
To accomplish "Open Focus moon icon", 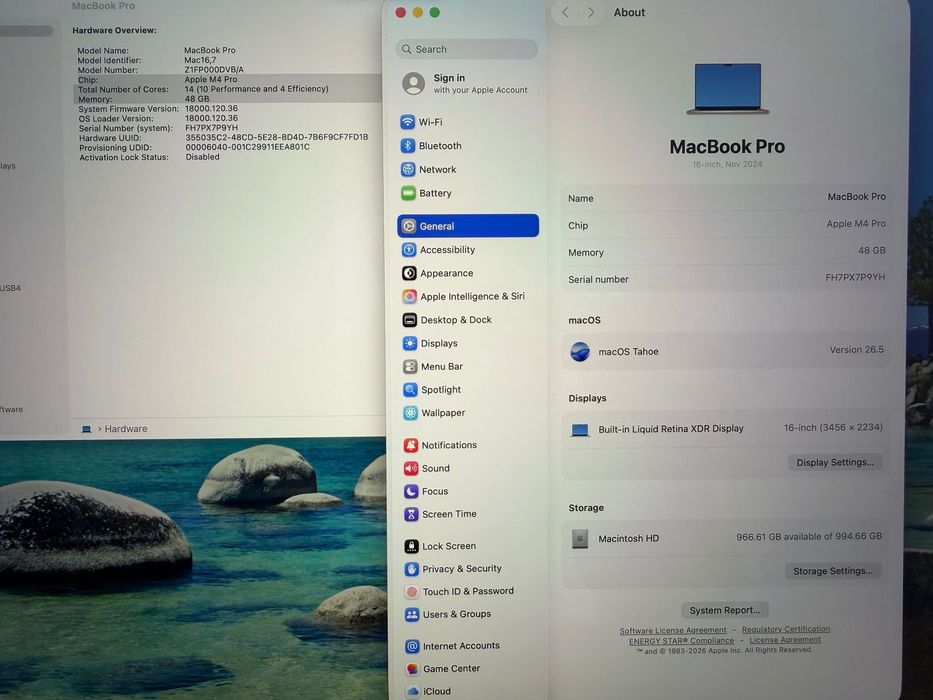I will [411, 491].
